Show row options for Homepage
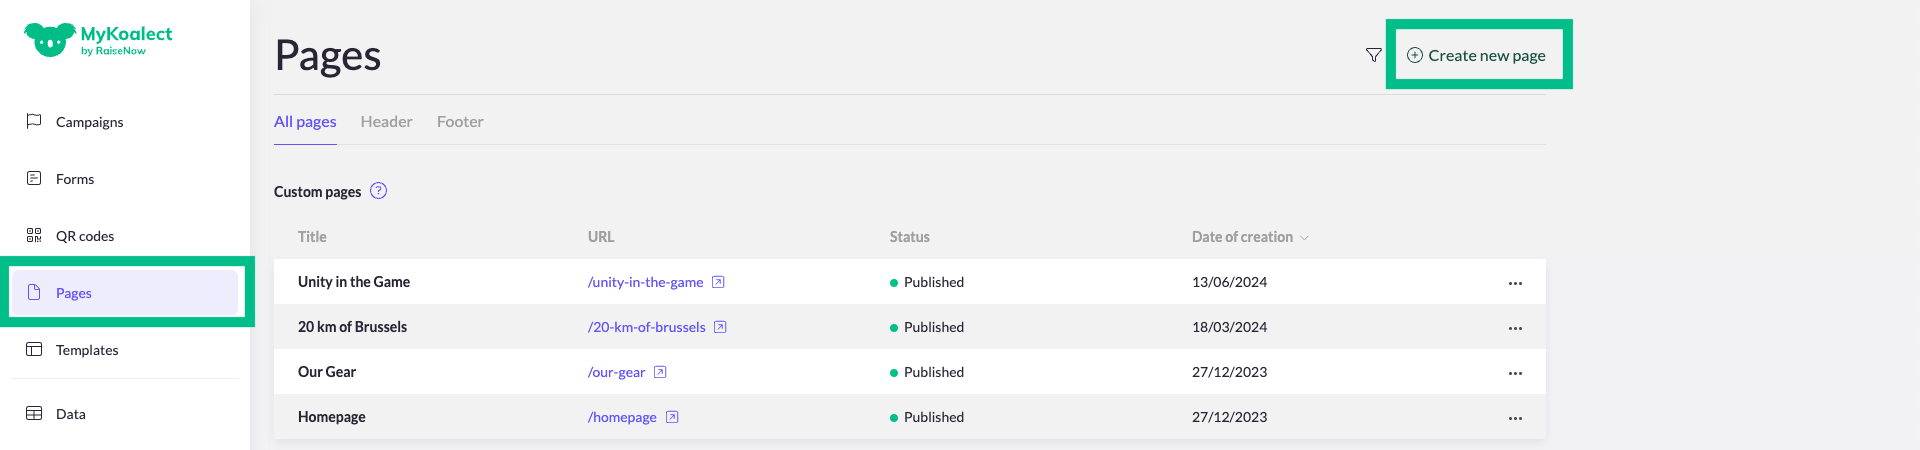The width and height of the screenshot is (1920, 450). tap(1515, 418)
